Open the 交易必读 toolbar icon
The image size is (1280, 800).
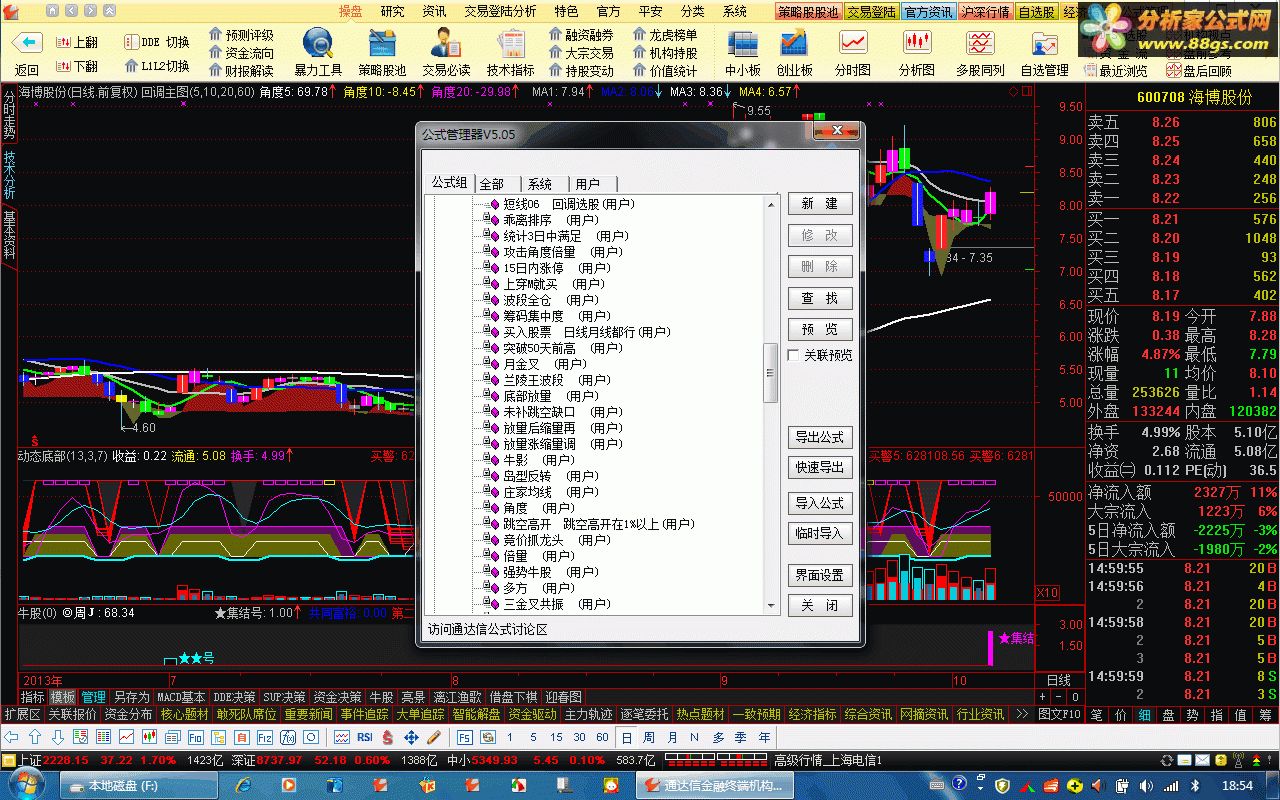(x=446, y=44)
